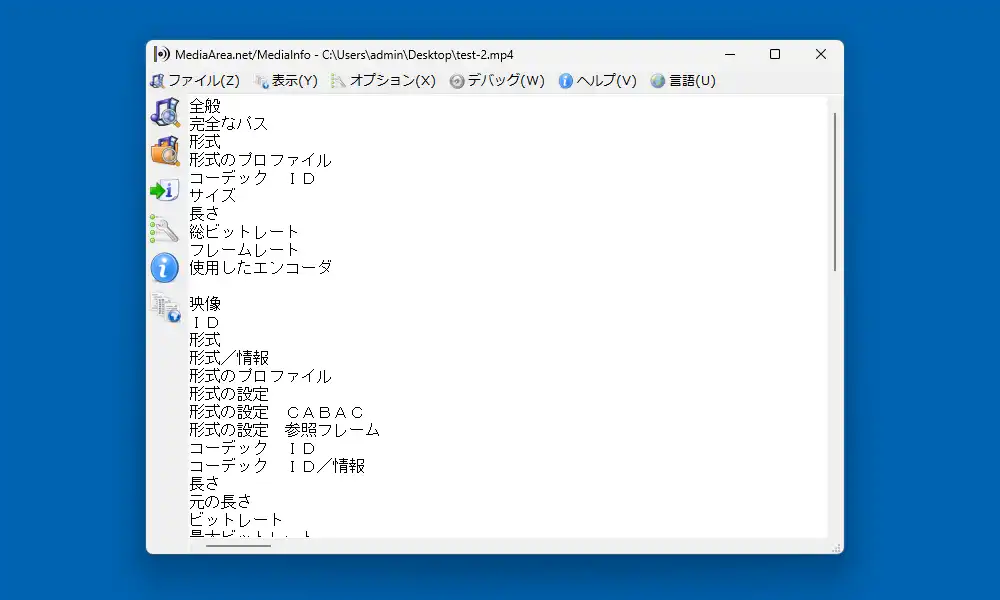This screenshot has width=1000, height=600.
Task: Click the 長さ row in the 映像 section
Action: [205, 483]
